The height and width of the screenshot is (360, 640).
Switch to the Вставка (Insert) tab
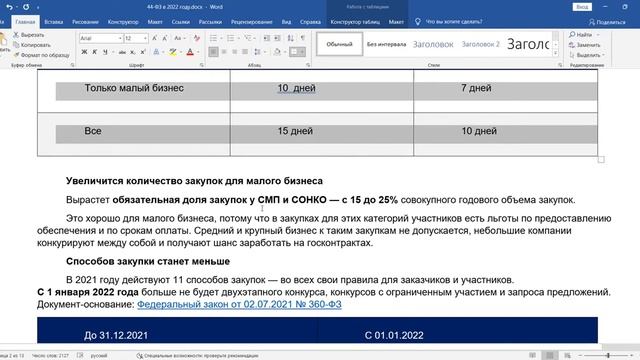click(x=54, y=22)
